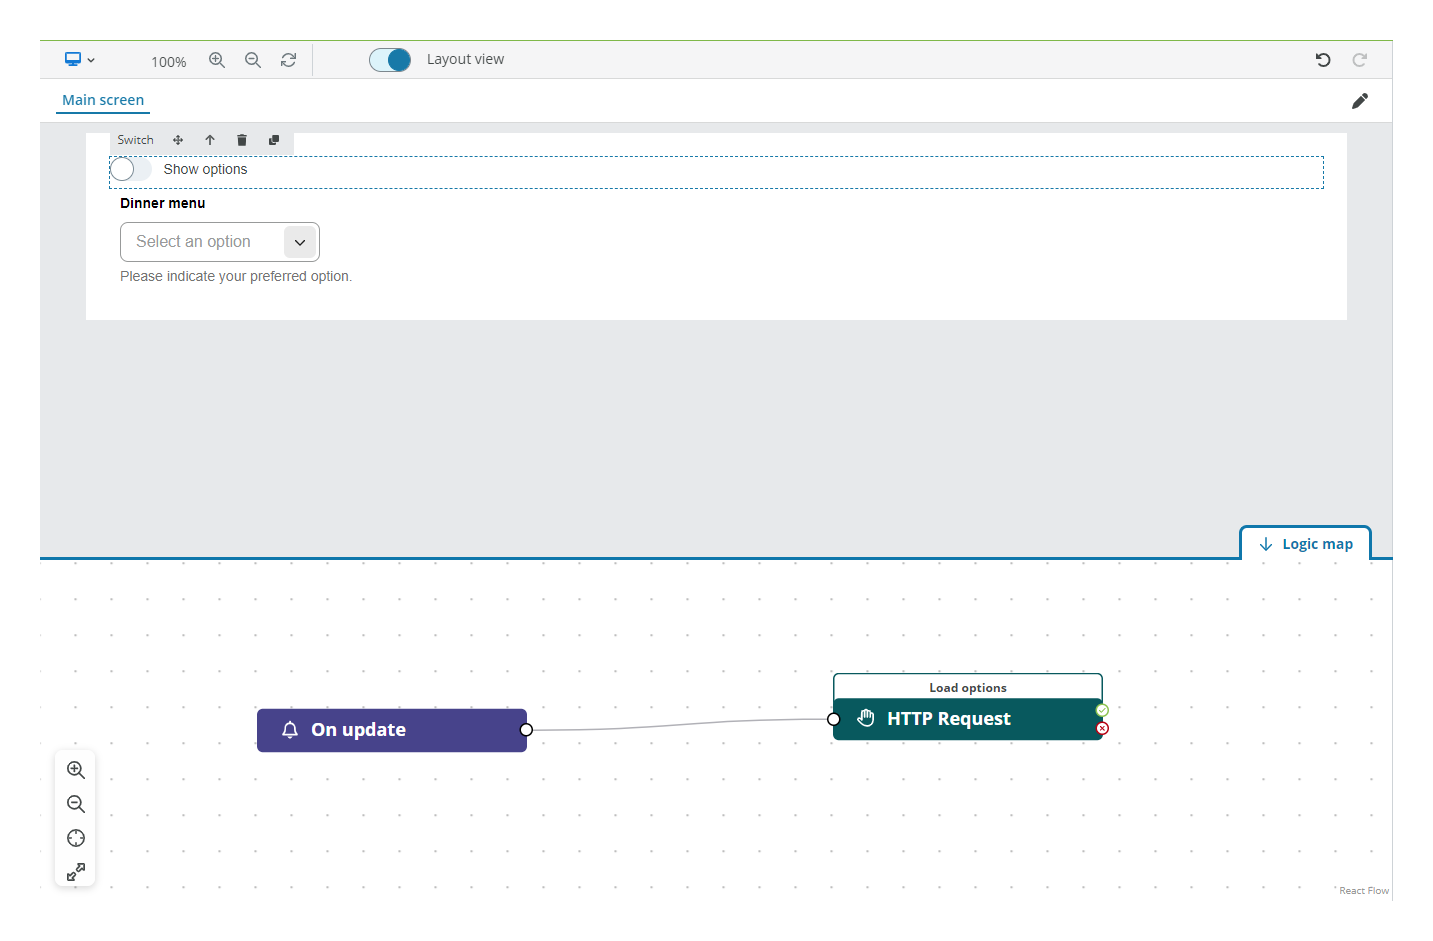Edit screen with the pencil icon
The height and width of the screenshot is (941, 1433).
(1359, 101)
